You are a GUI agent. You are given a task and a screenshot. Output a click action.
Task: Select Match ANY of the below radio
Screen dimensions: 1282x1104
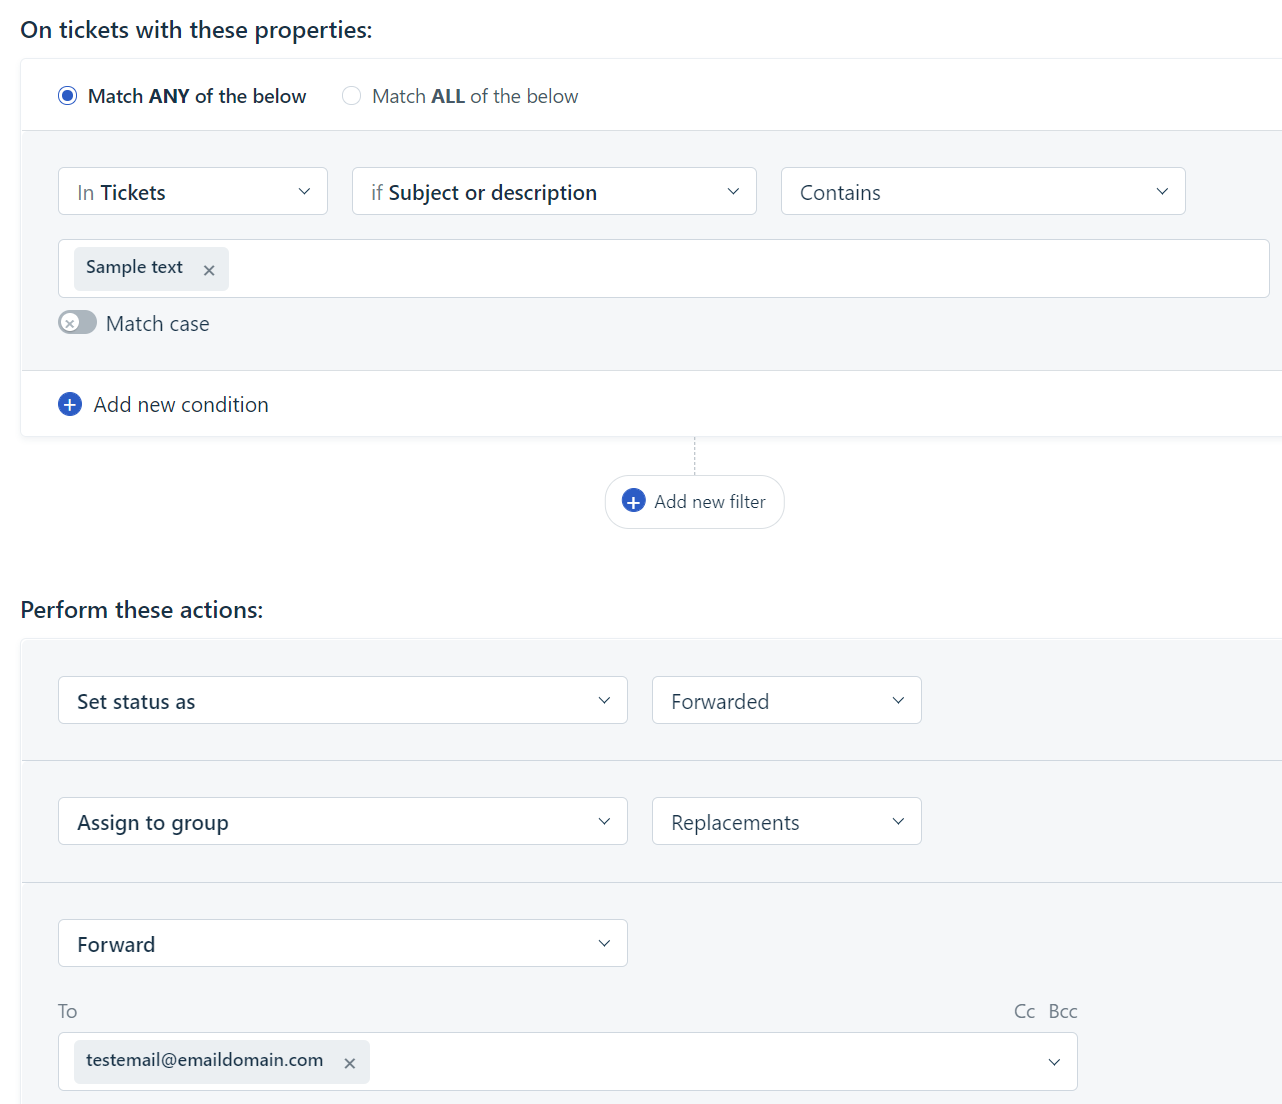[68, 96]
